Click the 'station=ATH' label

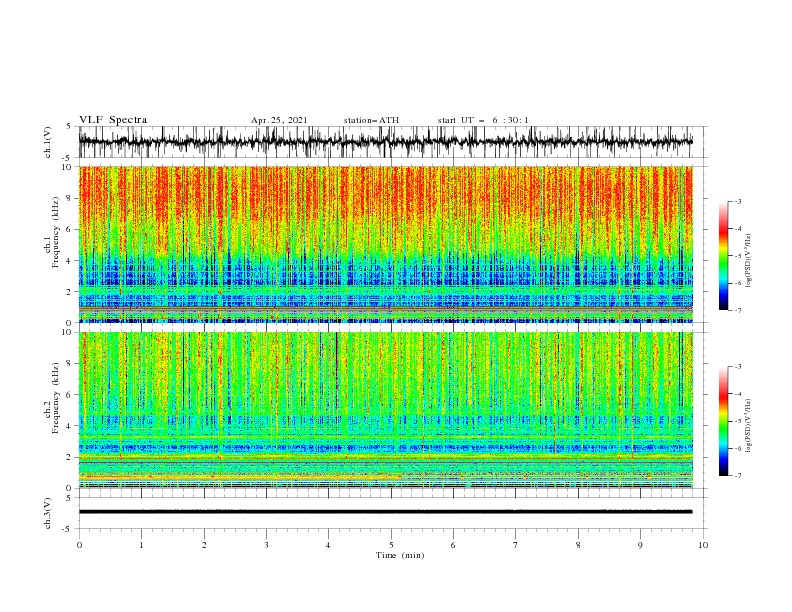point(371,120)
